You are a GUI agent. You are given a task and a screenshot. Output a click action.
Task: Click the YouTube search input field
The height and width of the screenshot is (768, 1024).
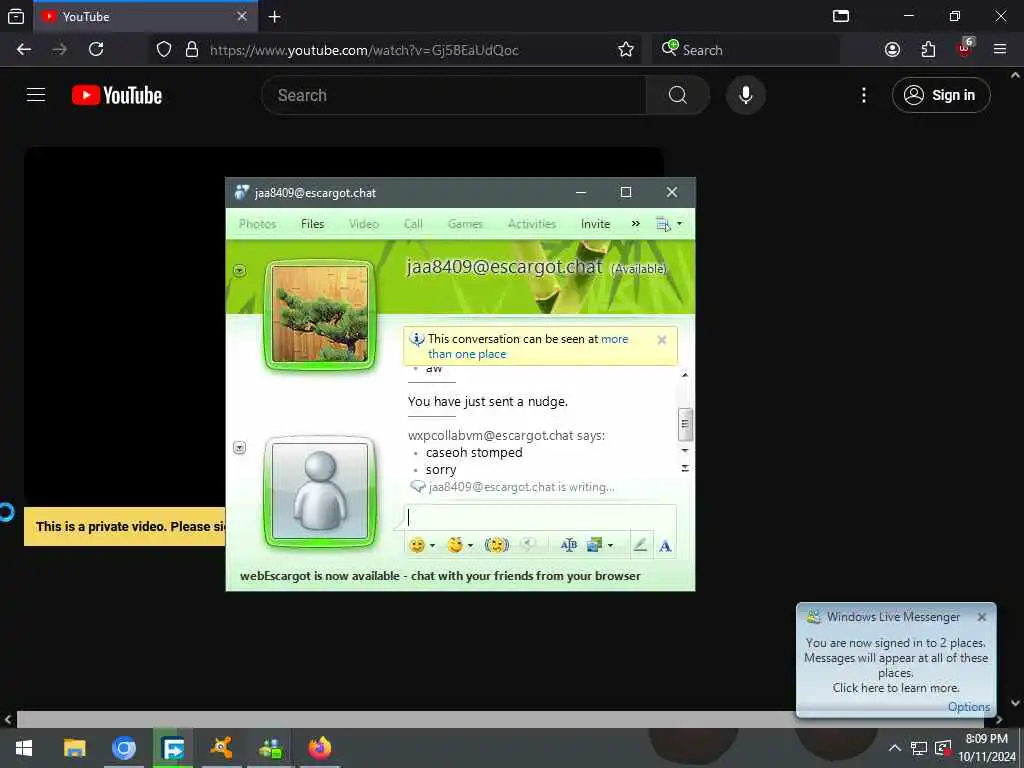[453, 95]
